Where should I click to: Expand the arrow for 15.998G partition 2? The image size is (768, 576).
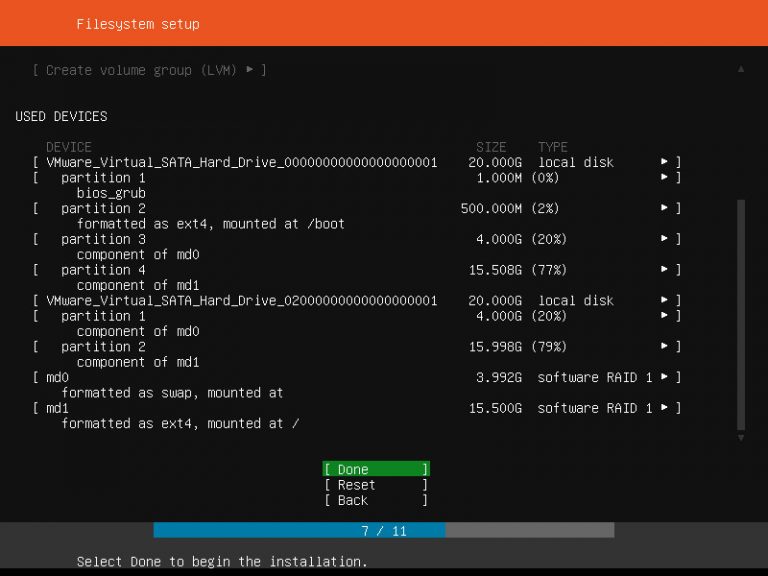tap(664, 346)
